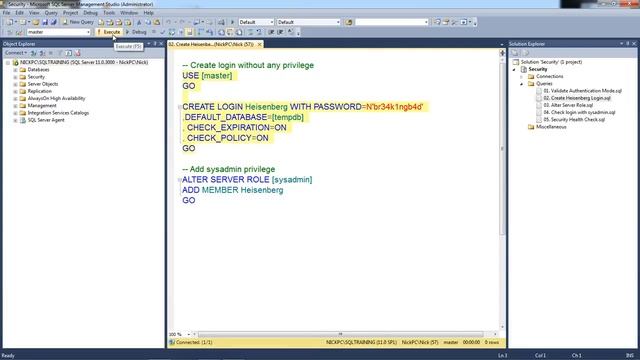Expand the Security node in Object Explorer
The height and width of the screenshot is (360, 640).
(x=15, y=77)
